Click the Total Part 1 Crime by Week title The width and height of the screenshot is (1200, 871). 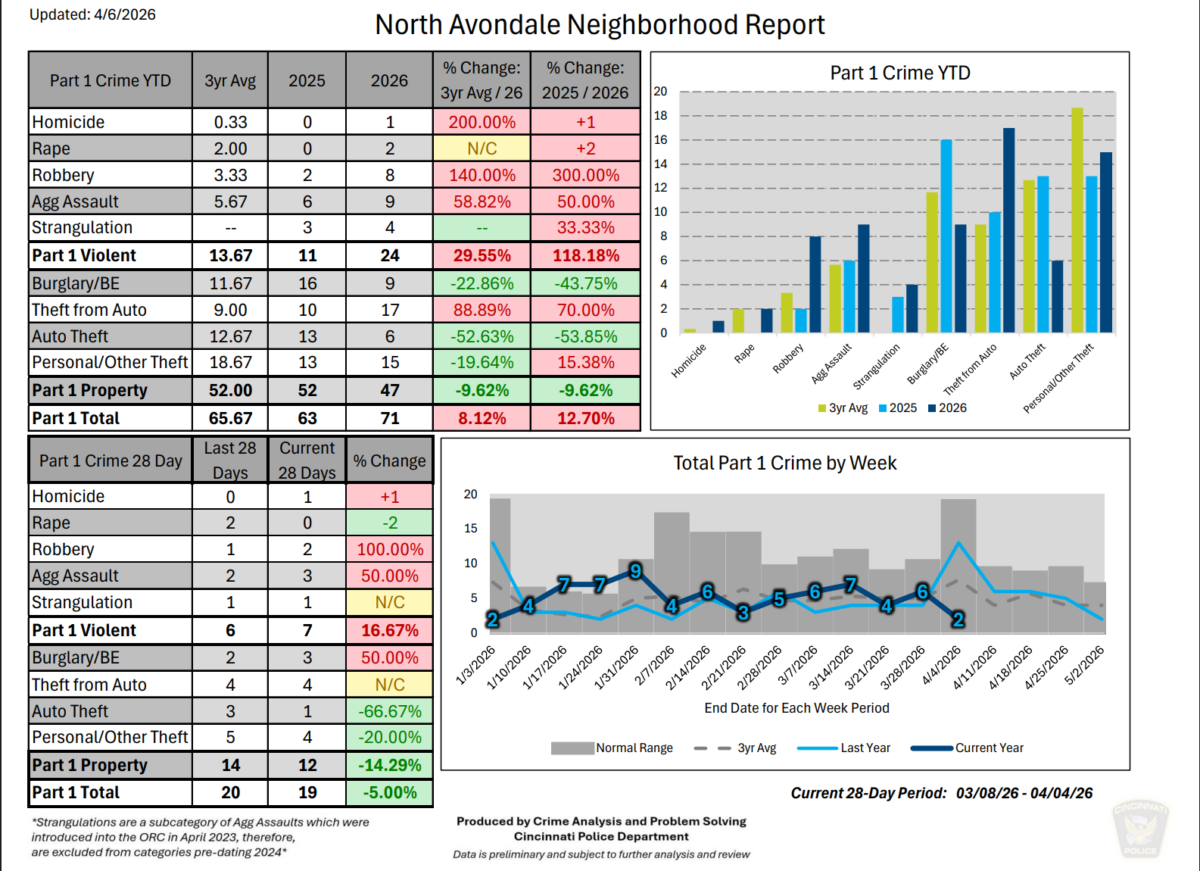point(784,463)
